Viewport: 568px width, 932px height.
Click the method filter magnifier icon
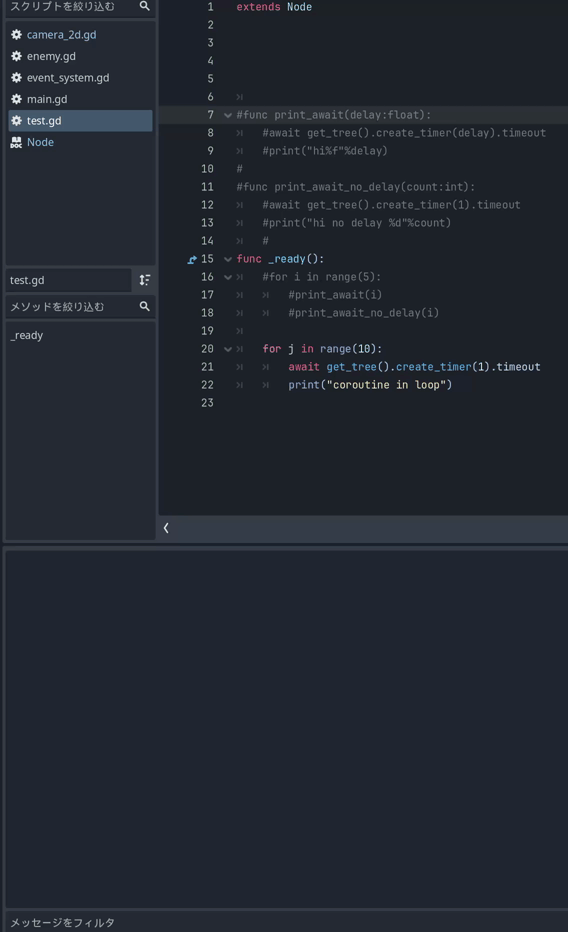coord(144,306)
